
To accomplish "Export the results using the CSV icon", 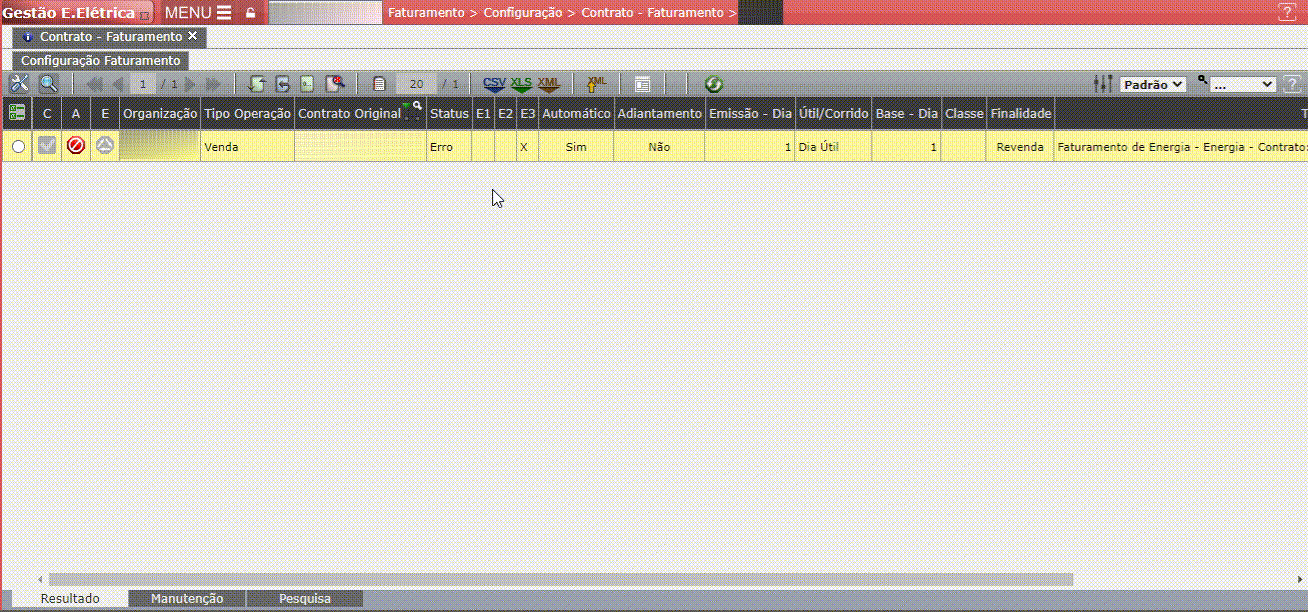I will point(494,84).
